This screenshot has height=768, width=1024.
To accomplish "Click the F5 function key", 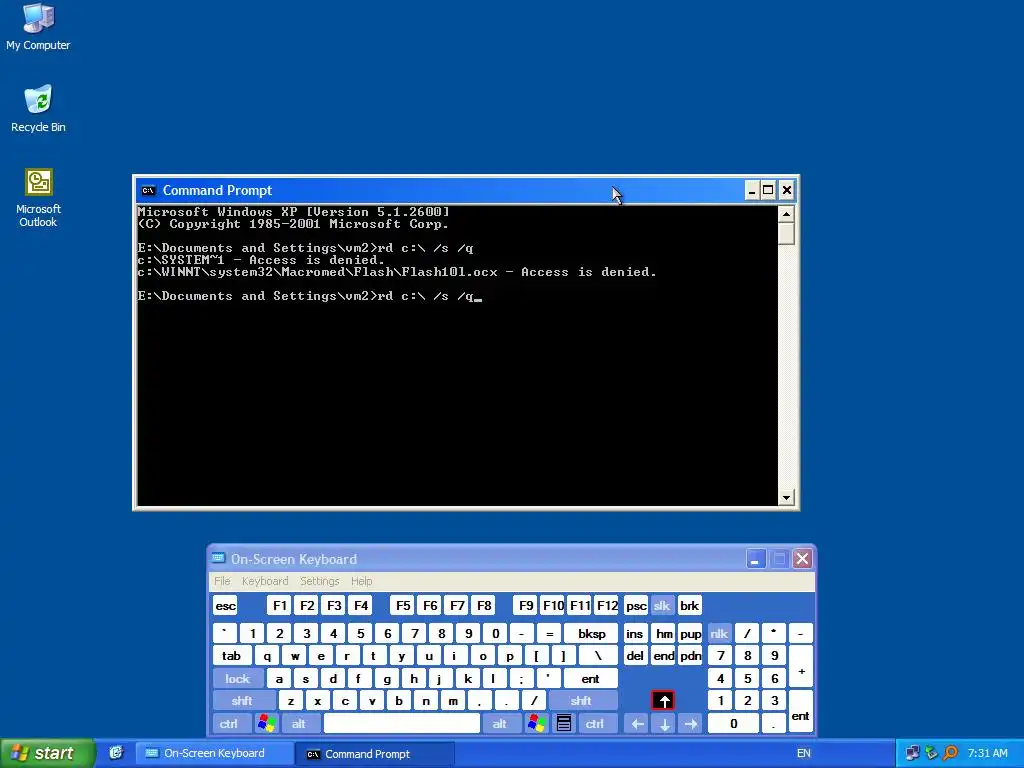I will [403, 605].
